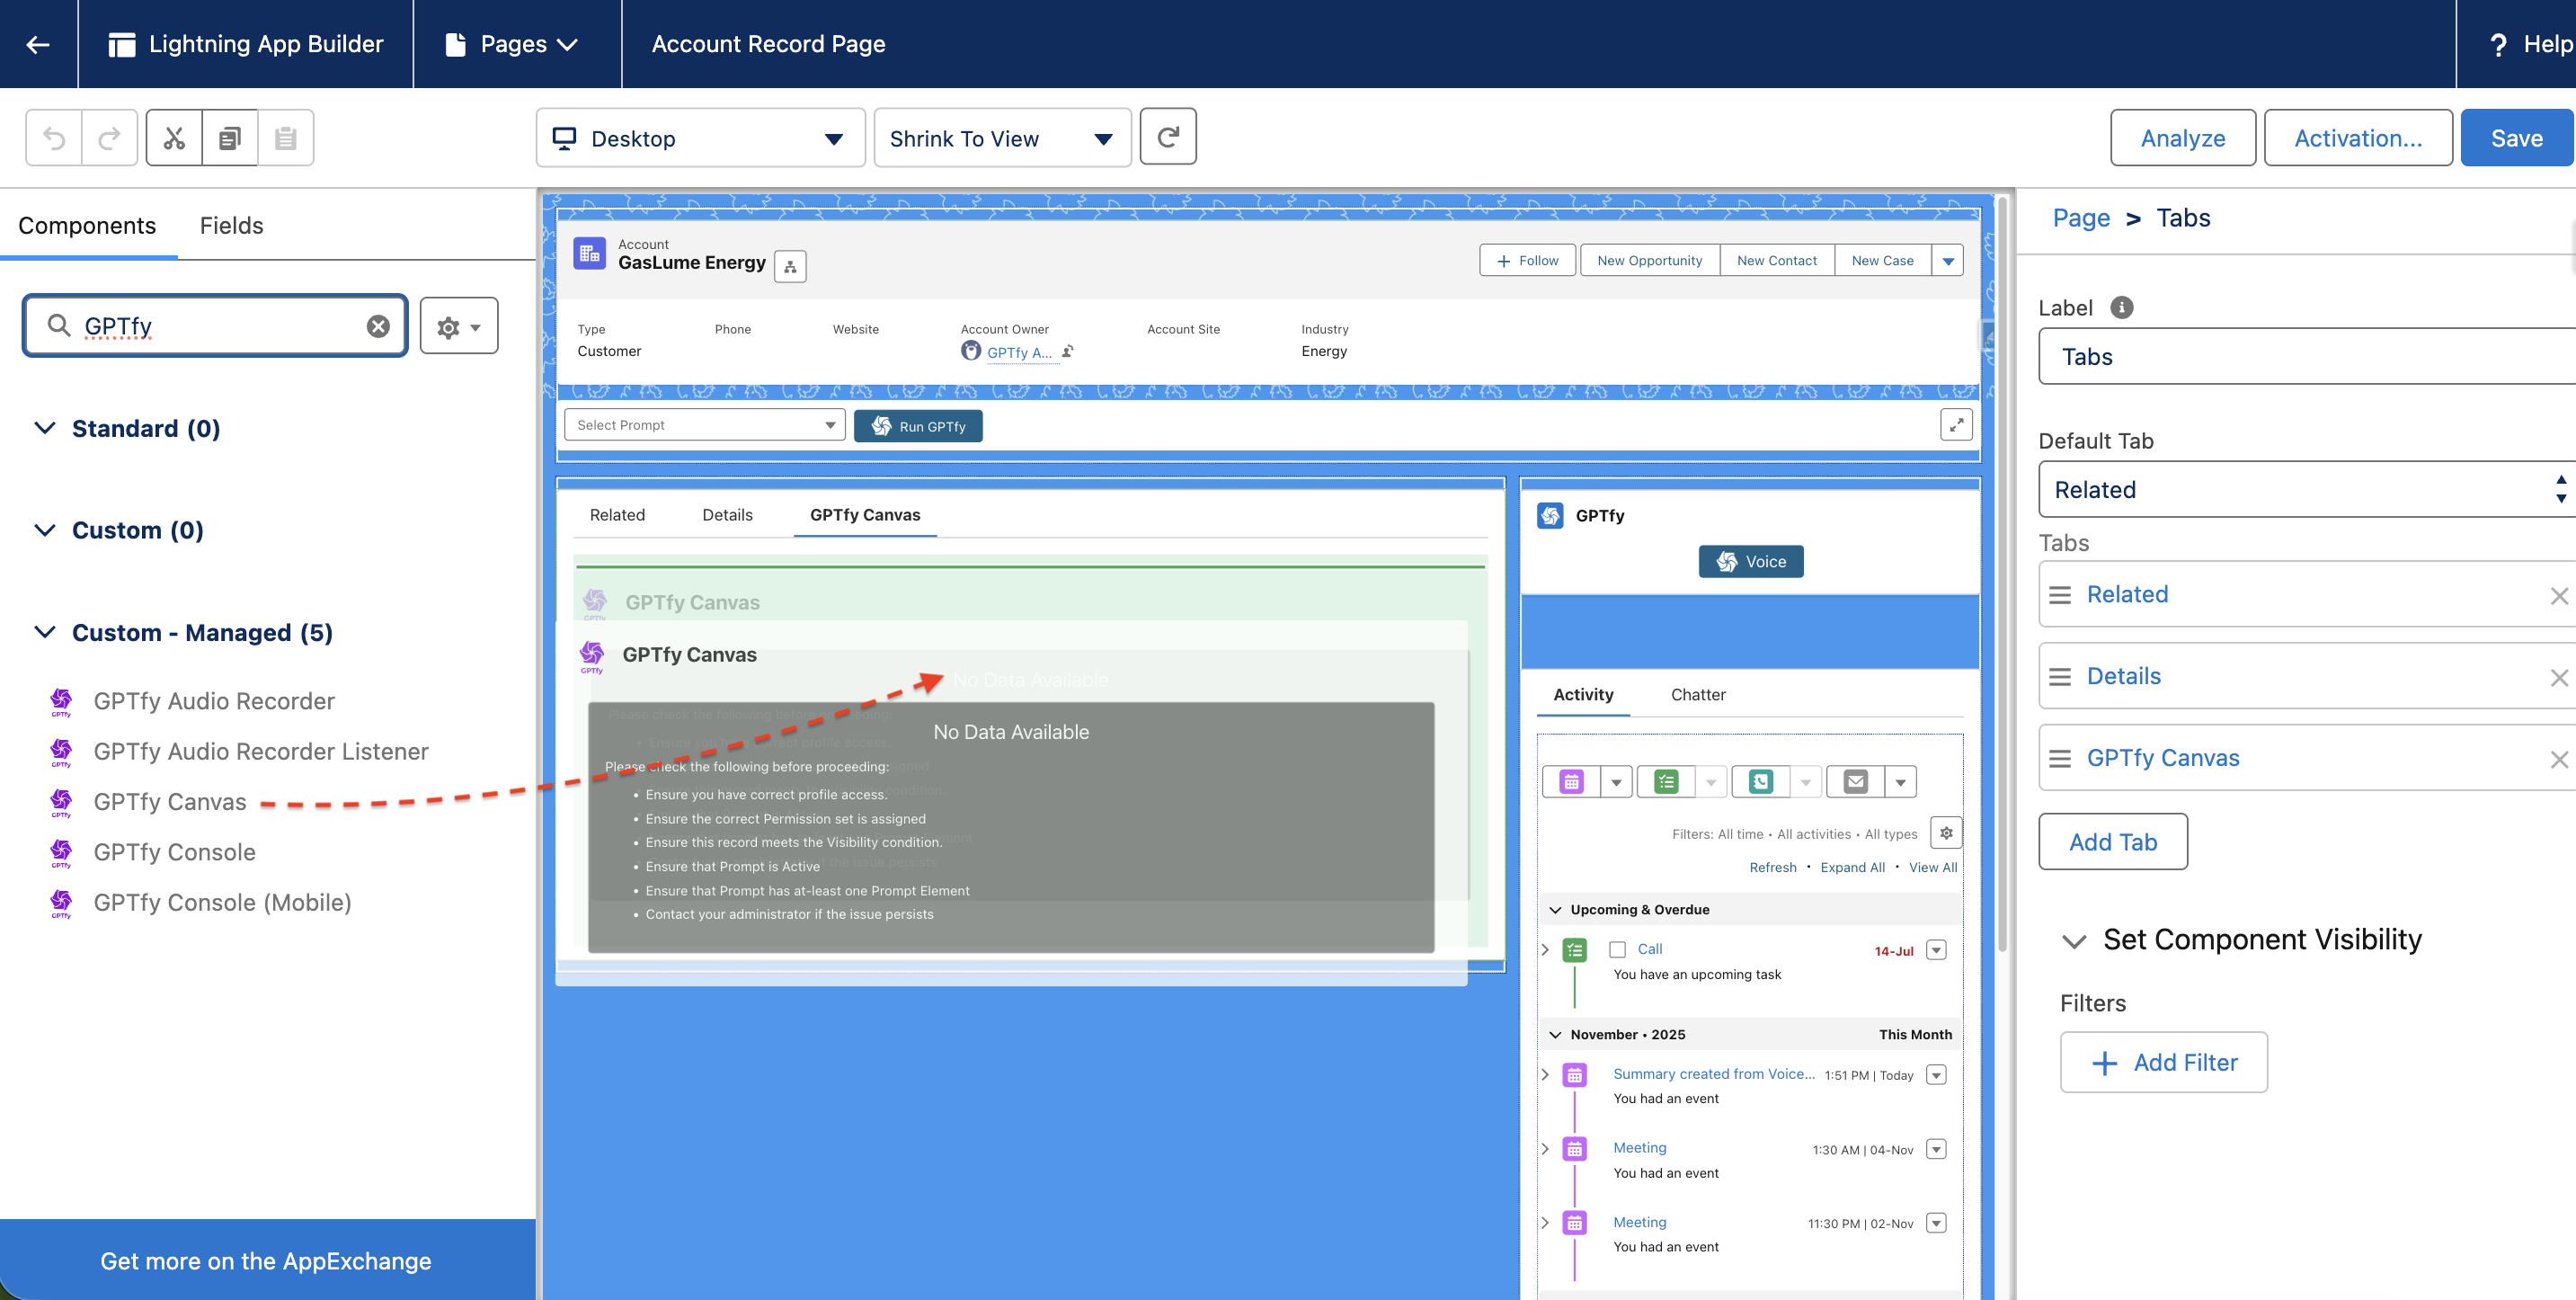Remove the Details tab with X
The width and height of the screenshot is (2576, 1300).
[2558, 677]
